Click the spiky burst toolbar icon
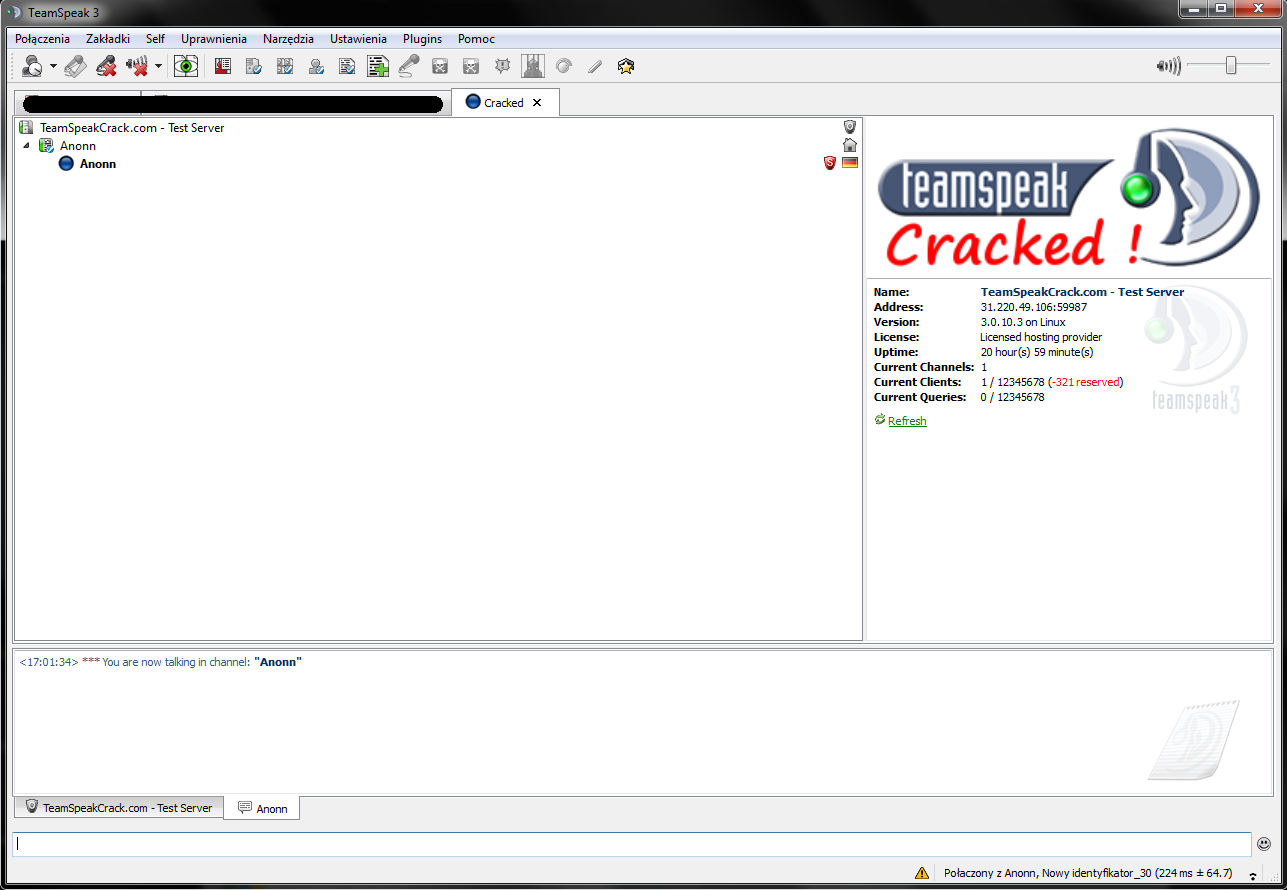Image resolution: width=1287 pixels, height=890 pixels. pos(502,66)
